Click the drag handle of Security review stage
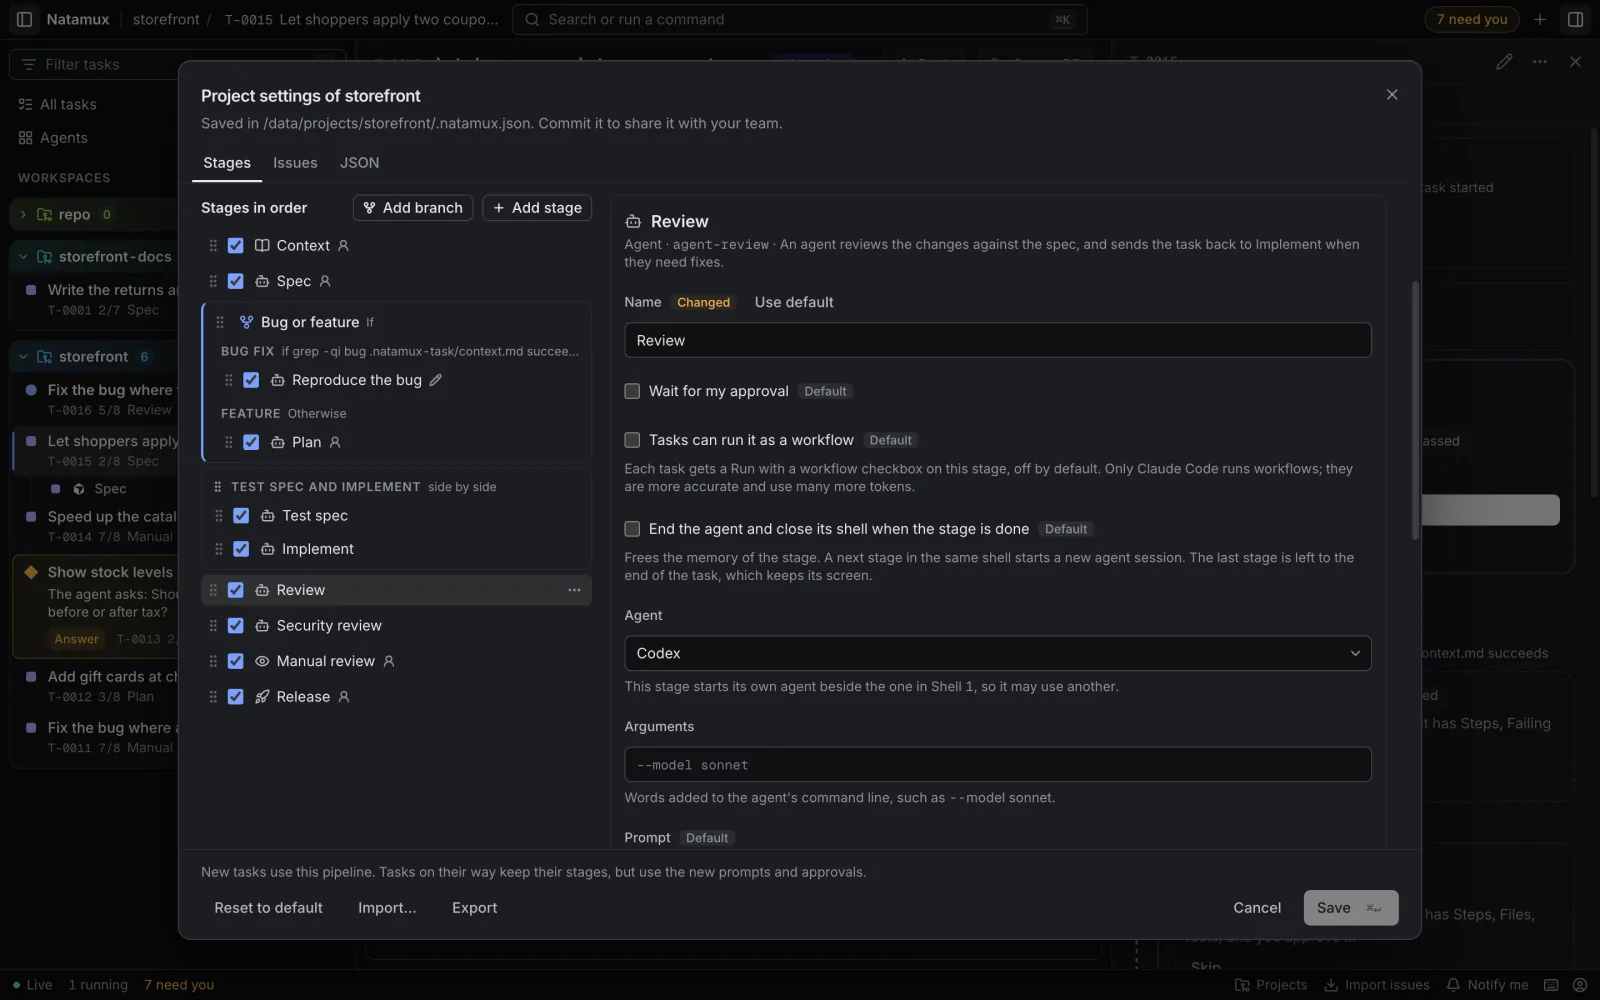Viewport: 1600px width, 1000px height. [x=213, y=625]
